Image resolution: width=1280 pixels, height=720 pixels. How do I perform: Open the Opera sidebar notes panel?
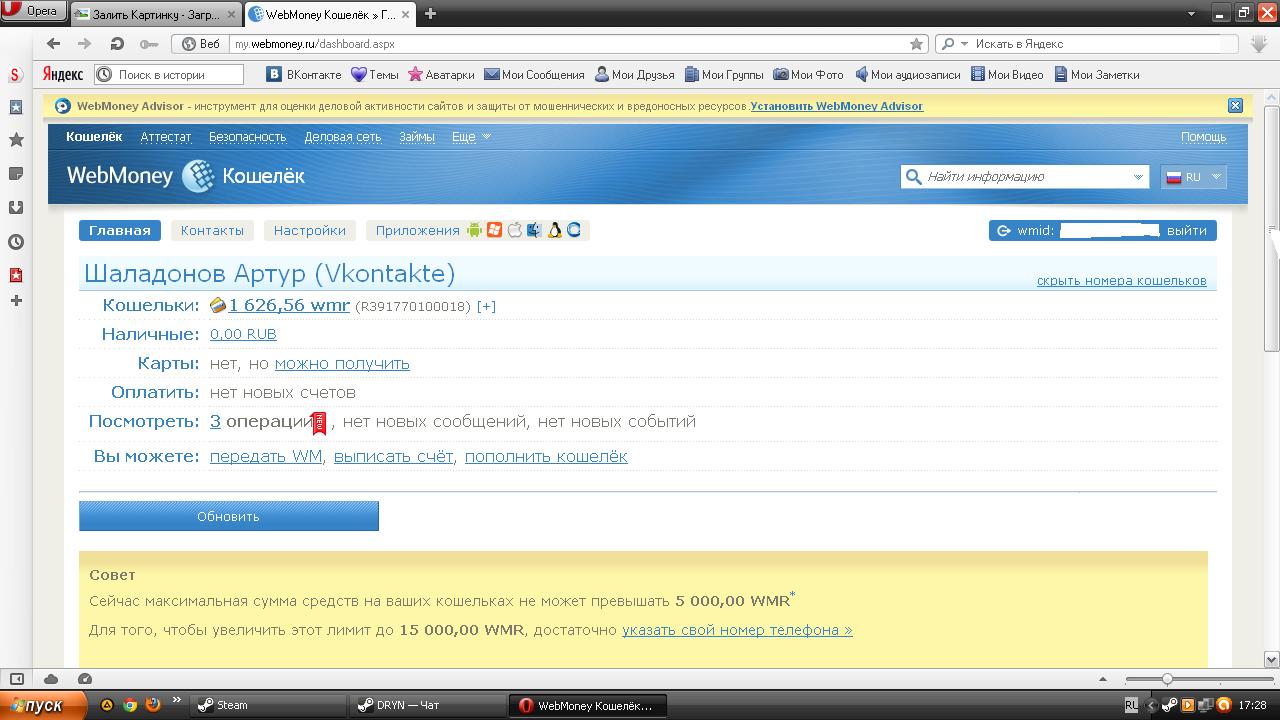point(16,174)
